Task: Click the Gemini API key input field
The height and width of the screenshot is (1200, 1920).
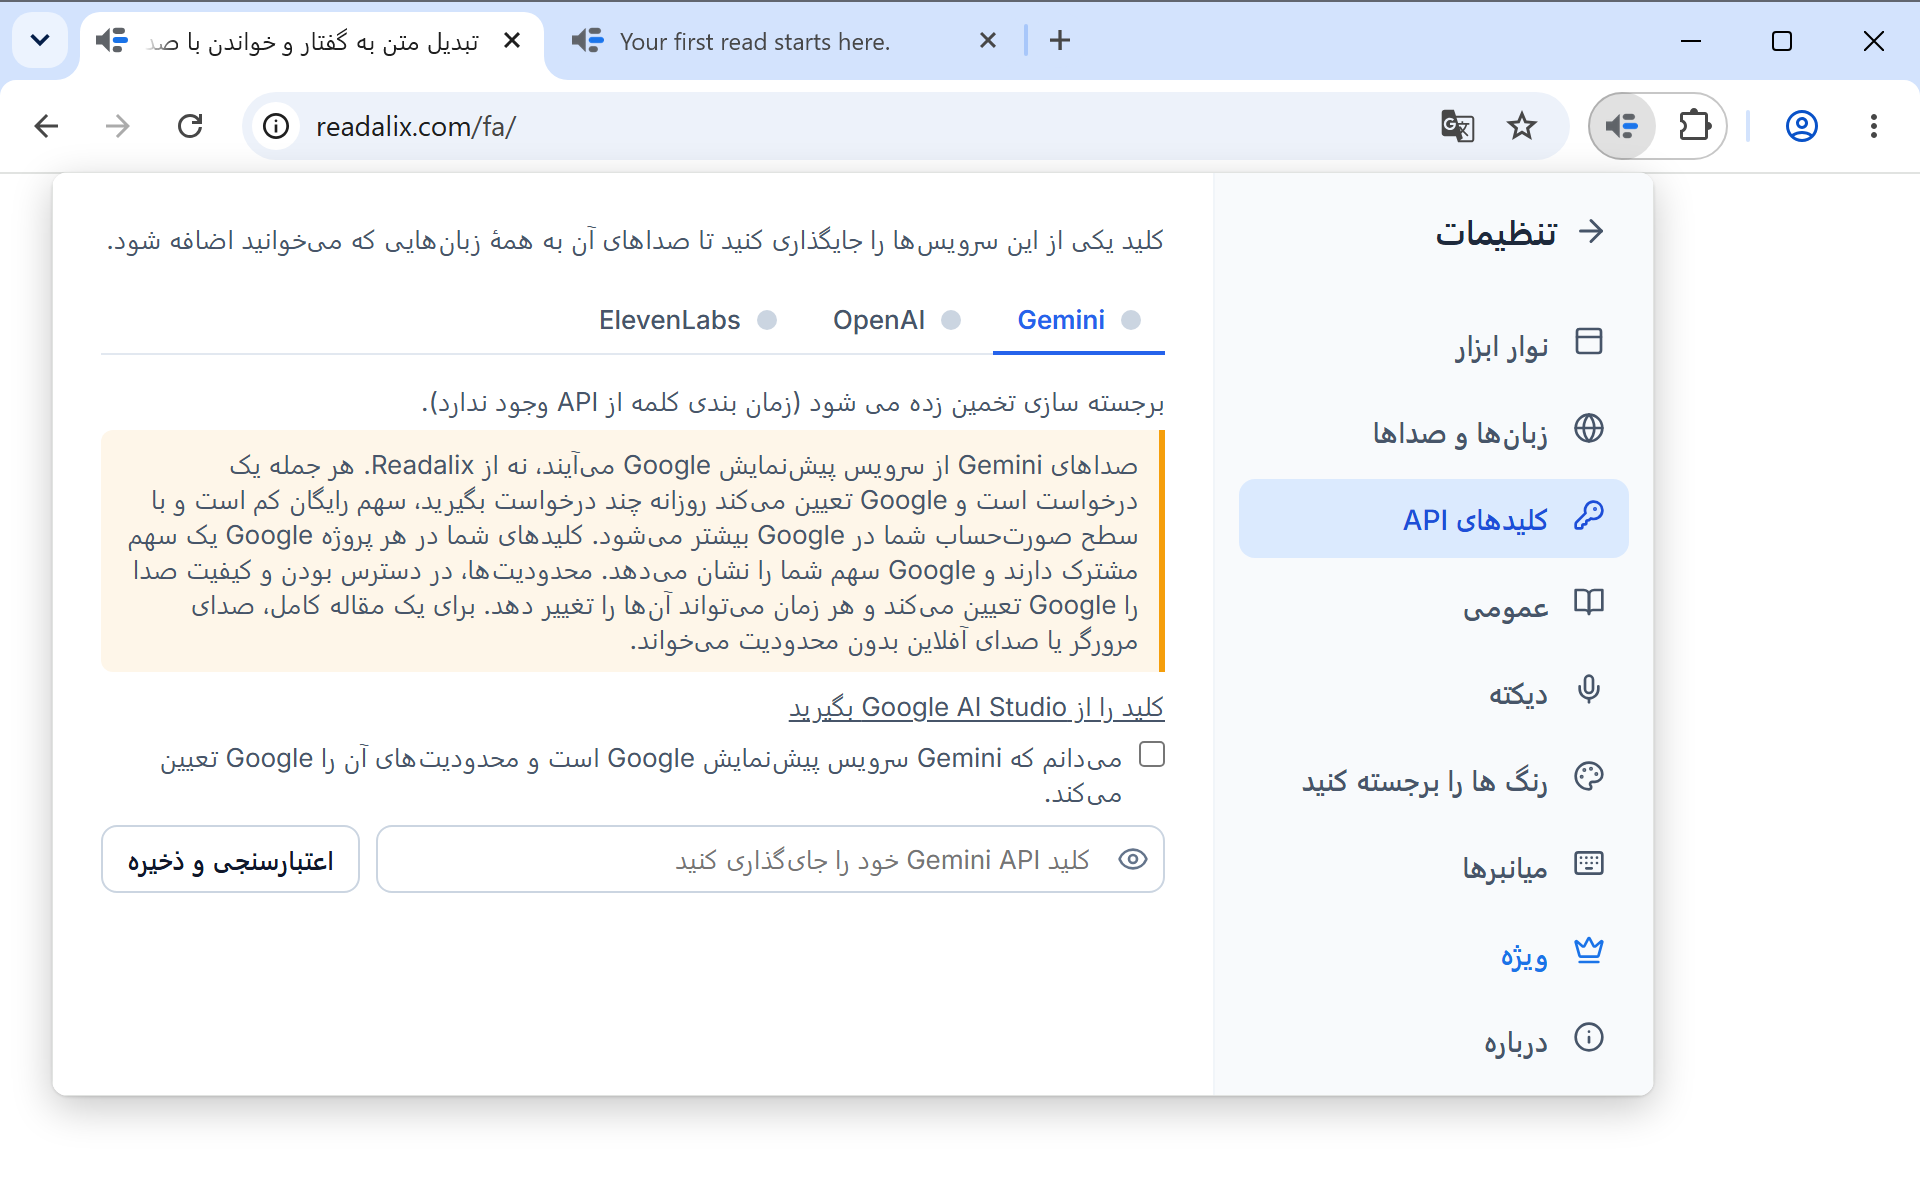Action: click(770, 859)
